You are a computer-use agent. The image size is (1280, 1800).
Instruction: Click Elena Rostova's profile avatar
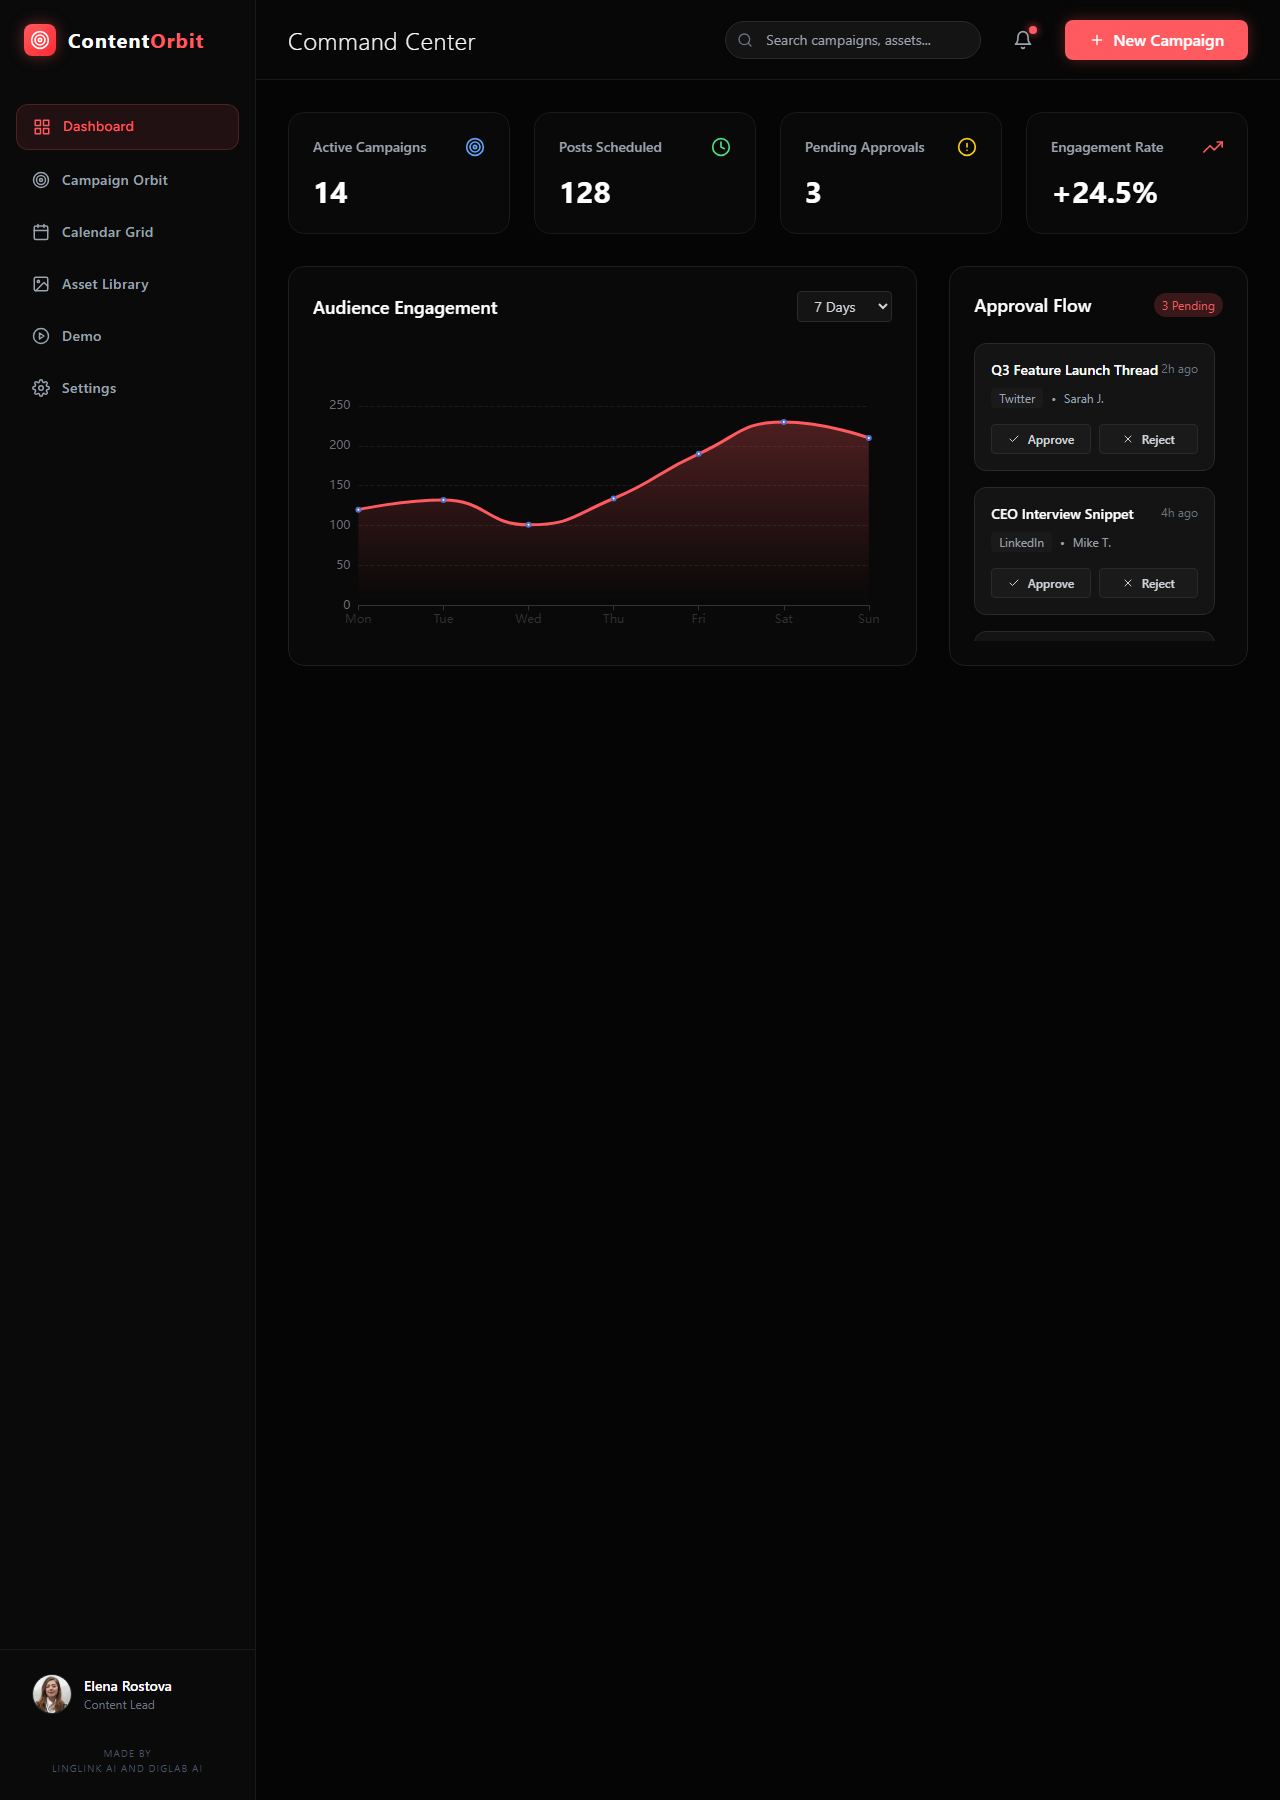click(52, 1694)
